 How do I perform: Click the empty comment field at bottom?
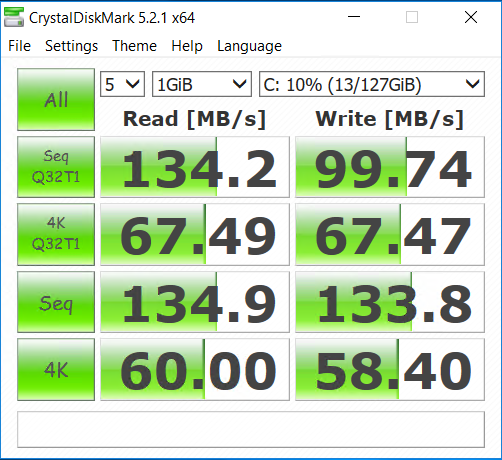[251, 430]
